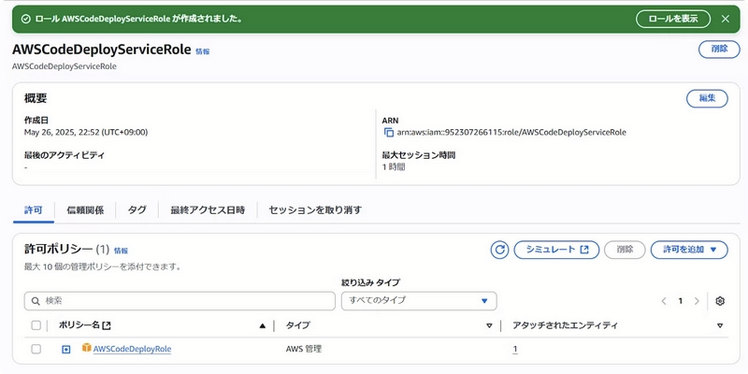Click the 絞り込み タイプ label
The image size is (748, 374).
tap(371, 282)
